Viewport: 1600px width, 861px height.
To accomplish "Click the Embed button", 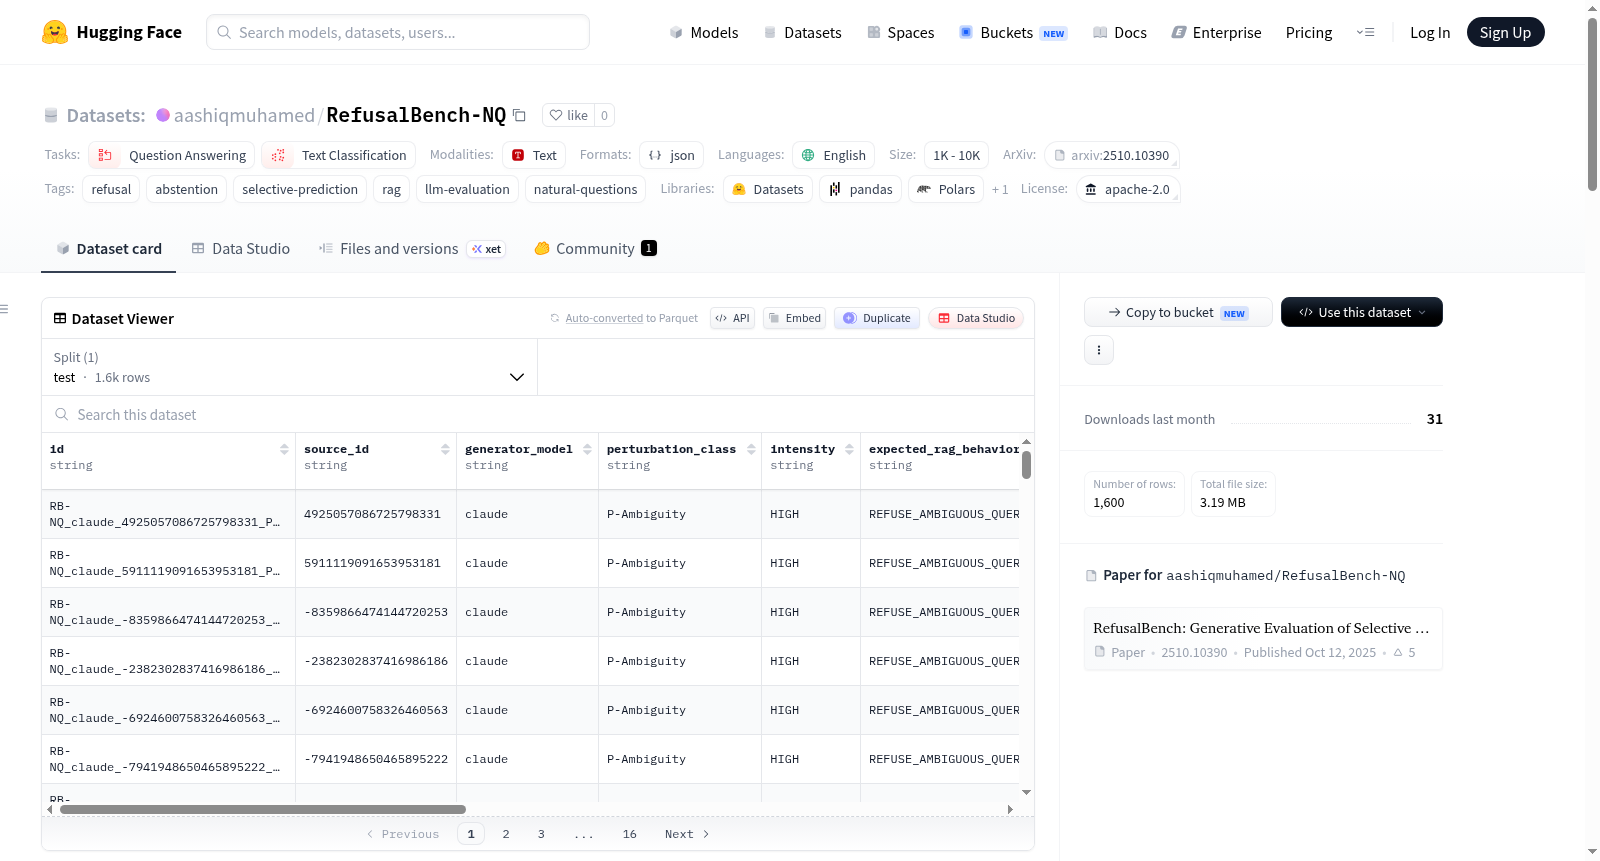I will (794, 318).
